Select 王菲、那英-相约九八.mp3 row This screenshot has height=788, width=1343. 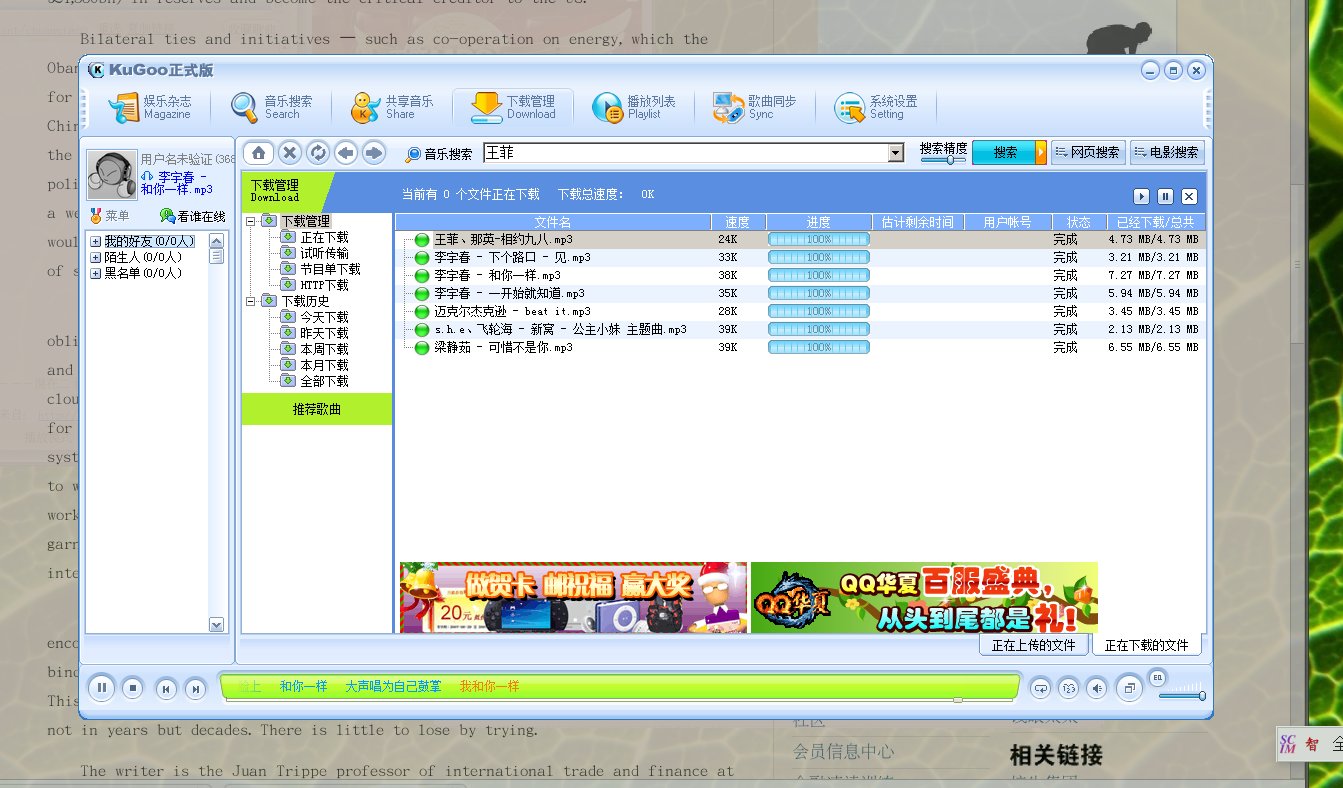tap(800, 240)
